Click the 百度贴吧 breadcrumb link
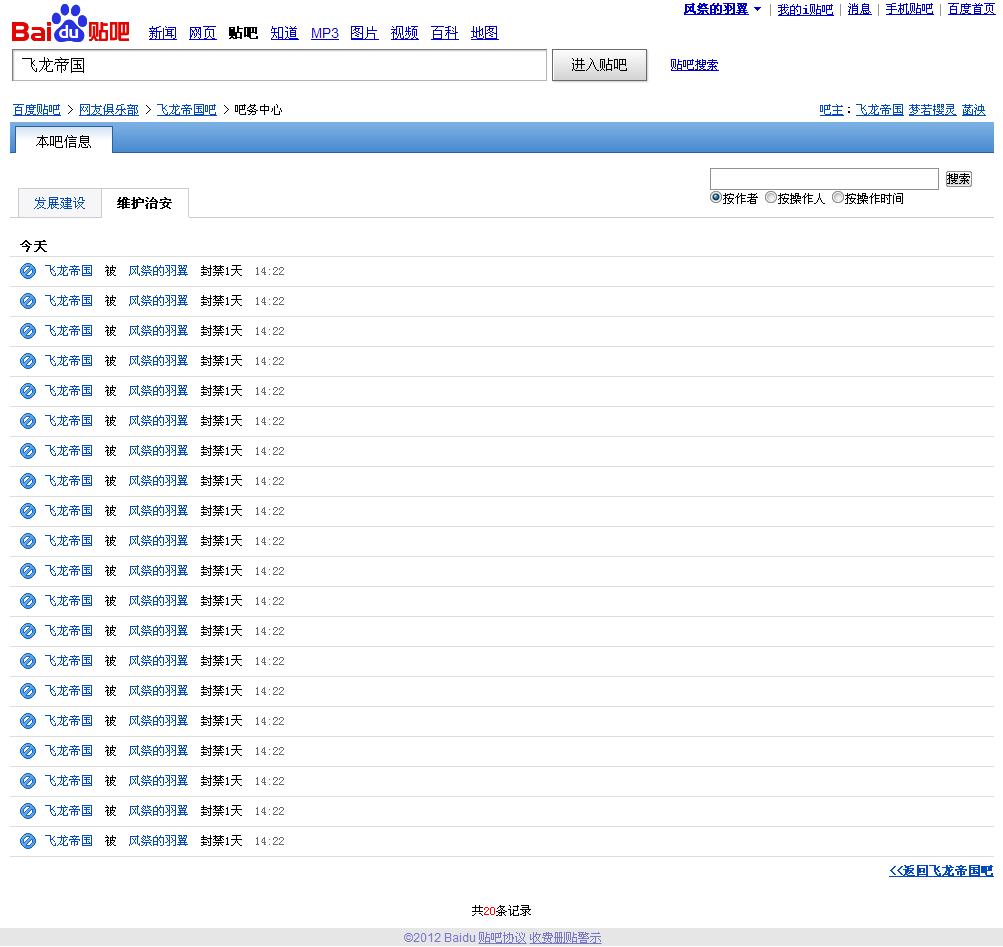The height and width of the screenshot is (947, 1003). (x=36, y=109)
